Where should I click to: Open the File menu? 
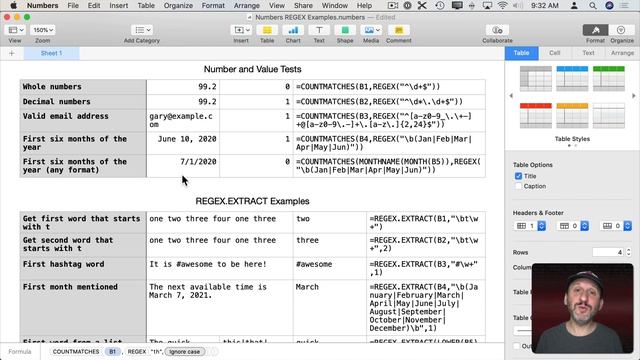pyautogui.click(x=73, y=5)
